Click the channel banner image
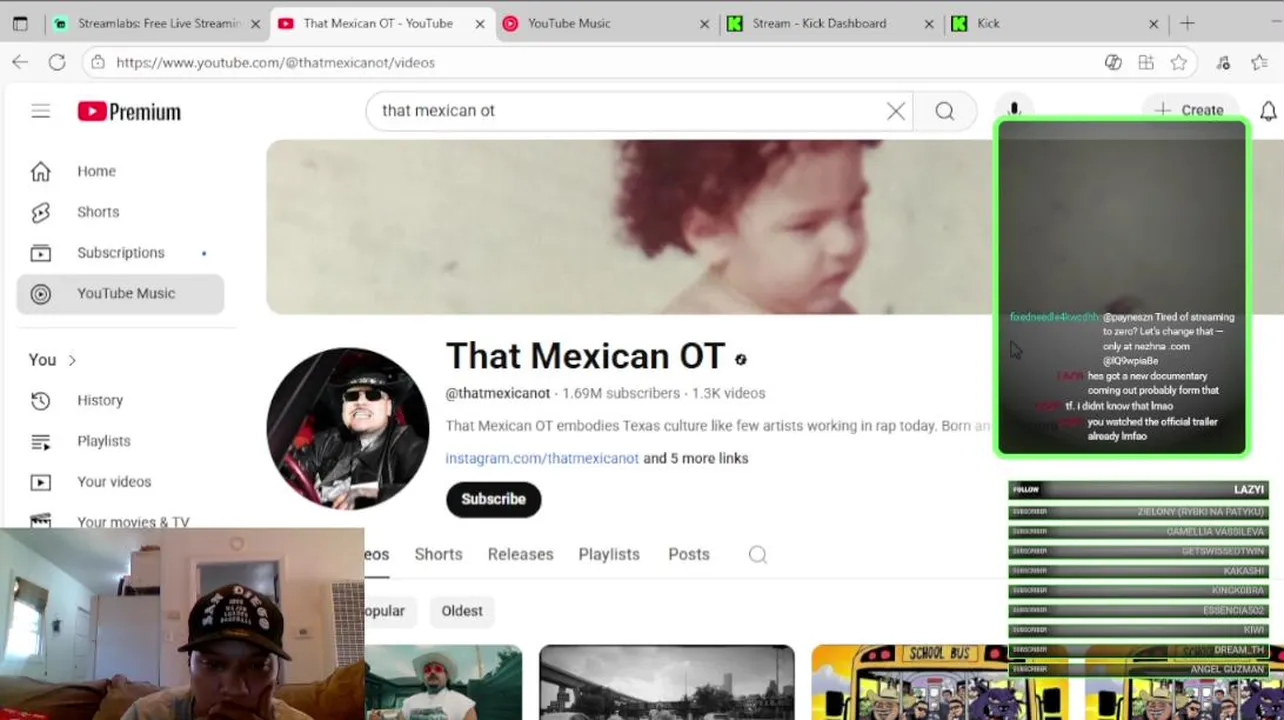The height and width of the screenshot is (720, 1284). coord(630,227)
